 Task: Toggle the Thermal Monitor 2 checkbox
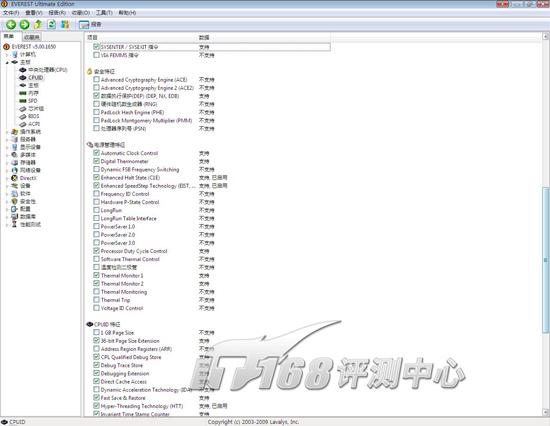(96, 283)
